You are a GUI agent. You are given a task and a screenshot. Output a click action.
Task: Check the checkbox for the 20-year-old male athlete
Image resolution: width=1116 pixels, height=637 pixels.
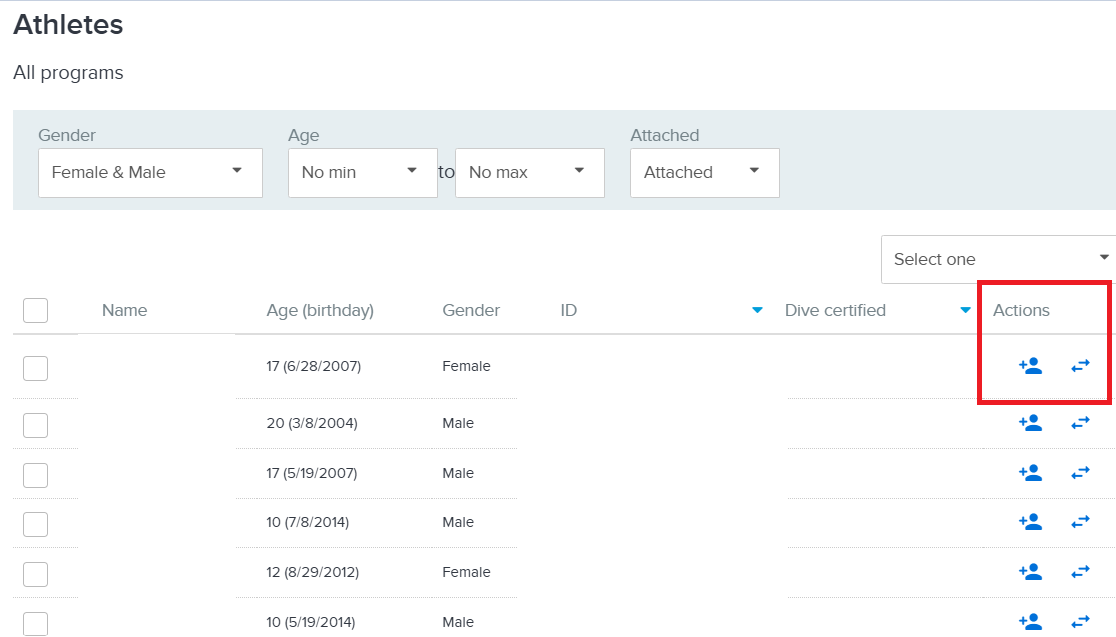click(x=34, y=424)
